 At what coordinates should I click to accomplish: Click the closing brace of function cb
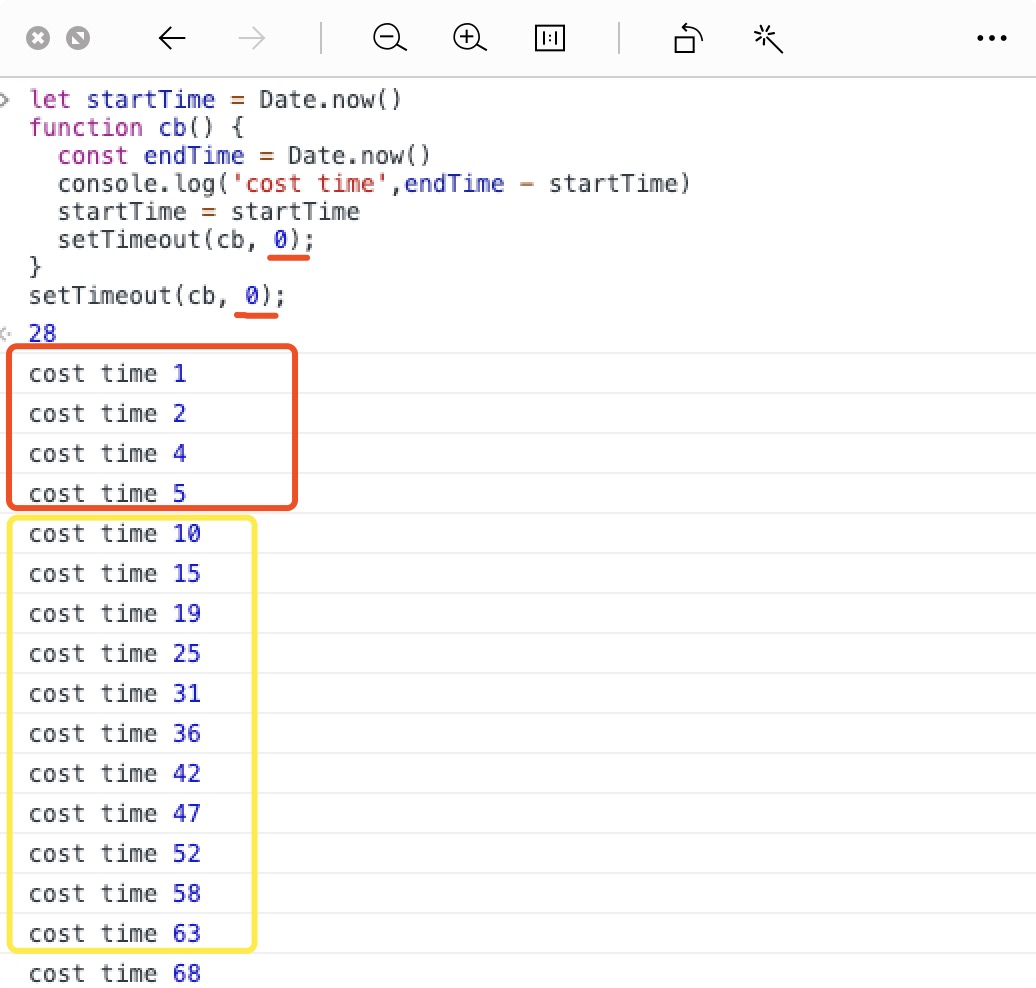pyautogui.click(x=35, y=267)
